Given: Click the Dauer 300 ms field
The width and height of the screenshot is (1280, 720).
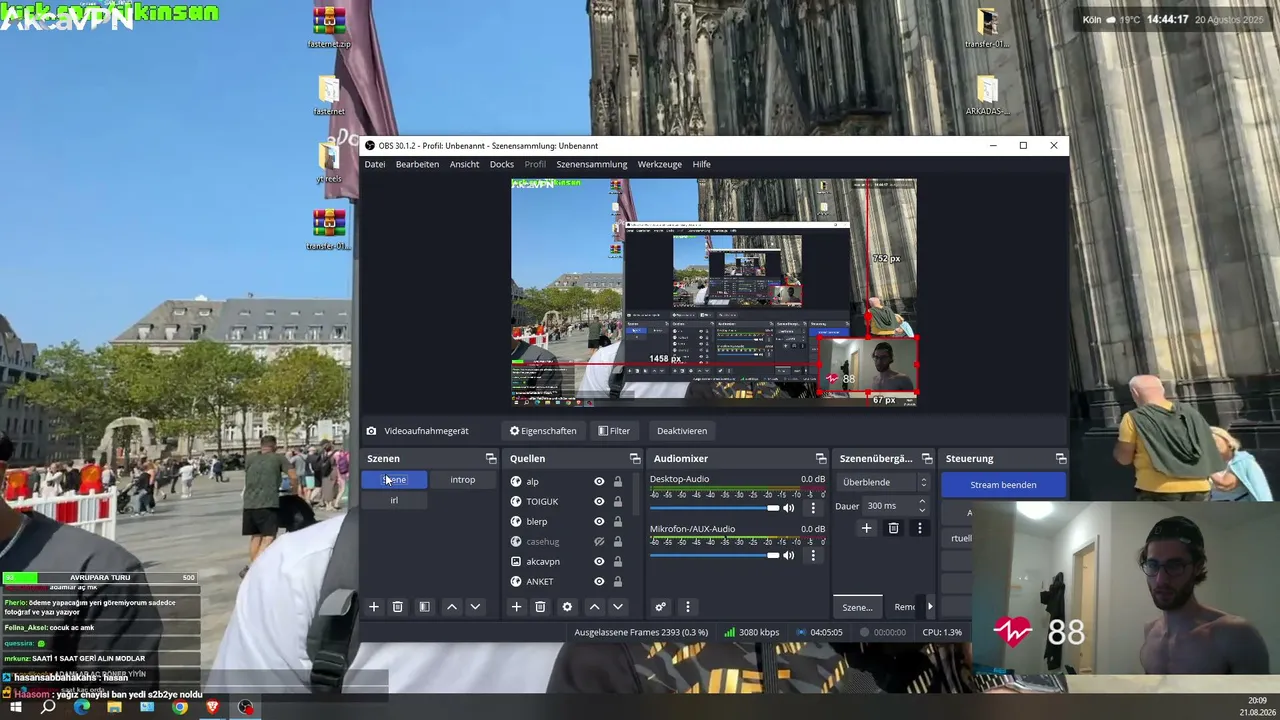Looking at the screenshot, I should (897, 506).
